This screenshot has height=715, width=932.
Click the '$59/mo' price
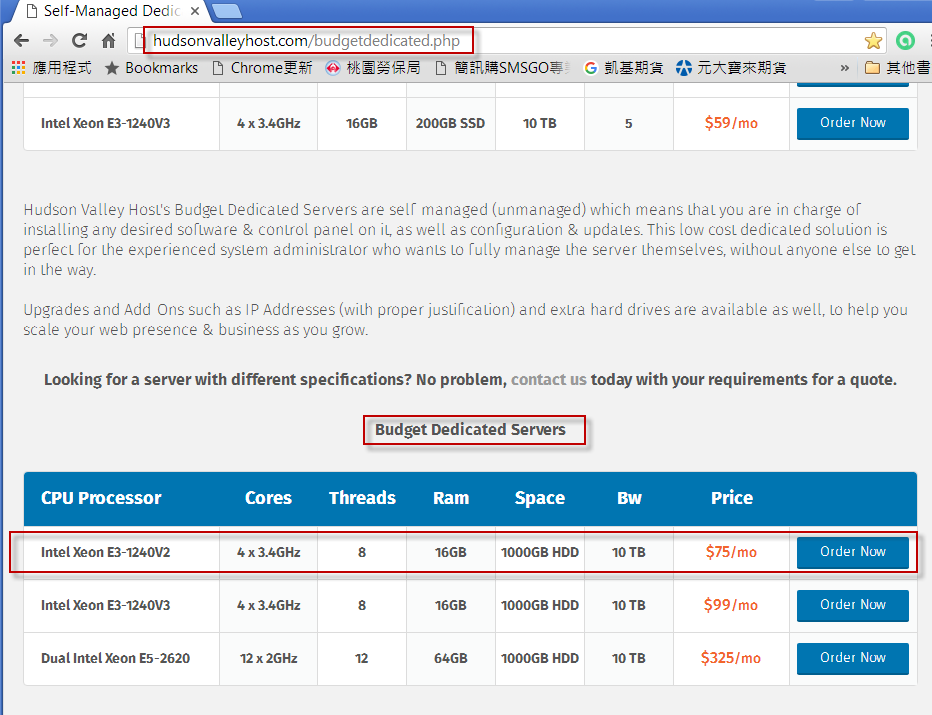pyautogui.click(x=731, y=122)
